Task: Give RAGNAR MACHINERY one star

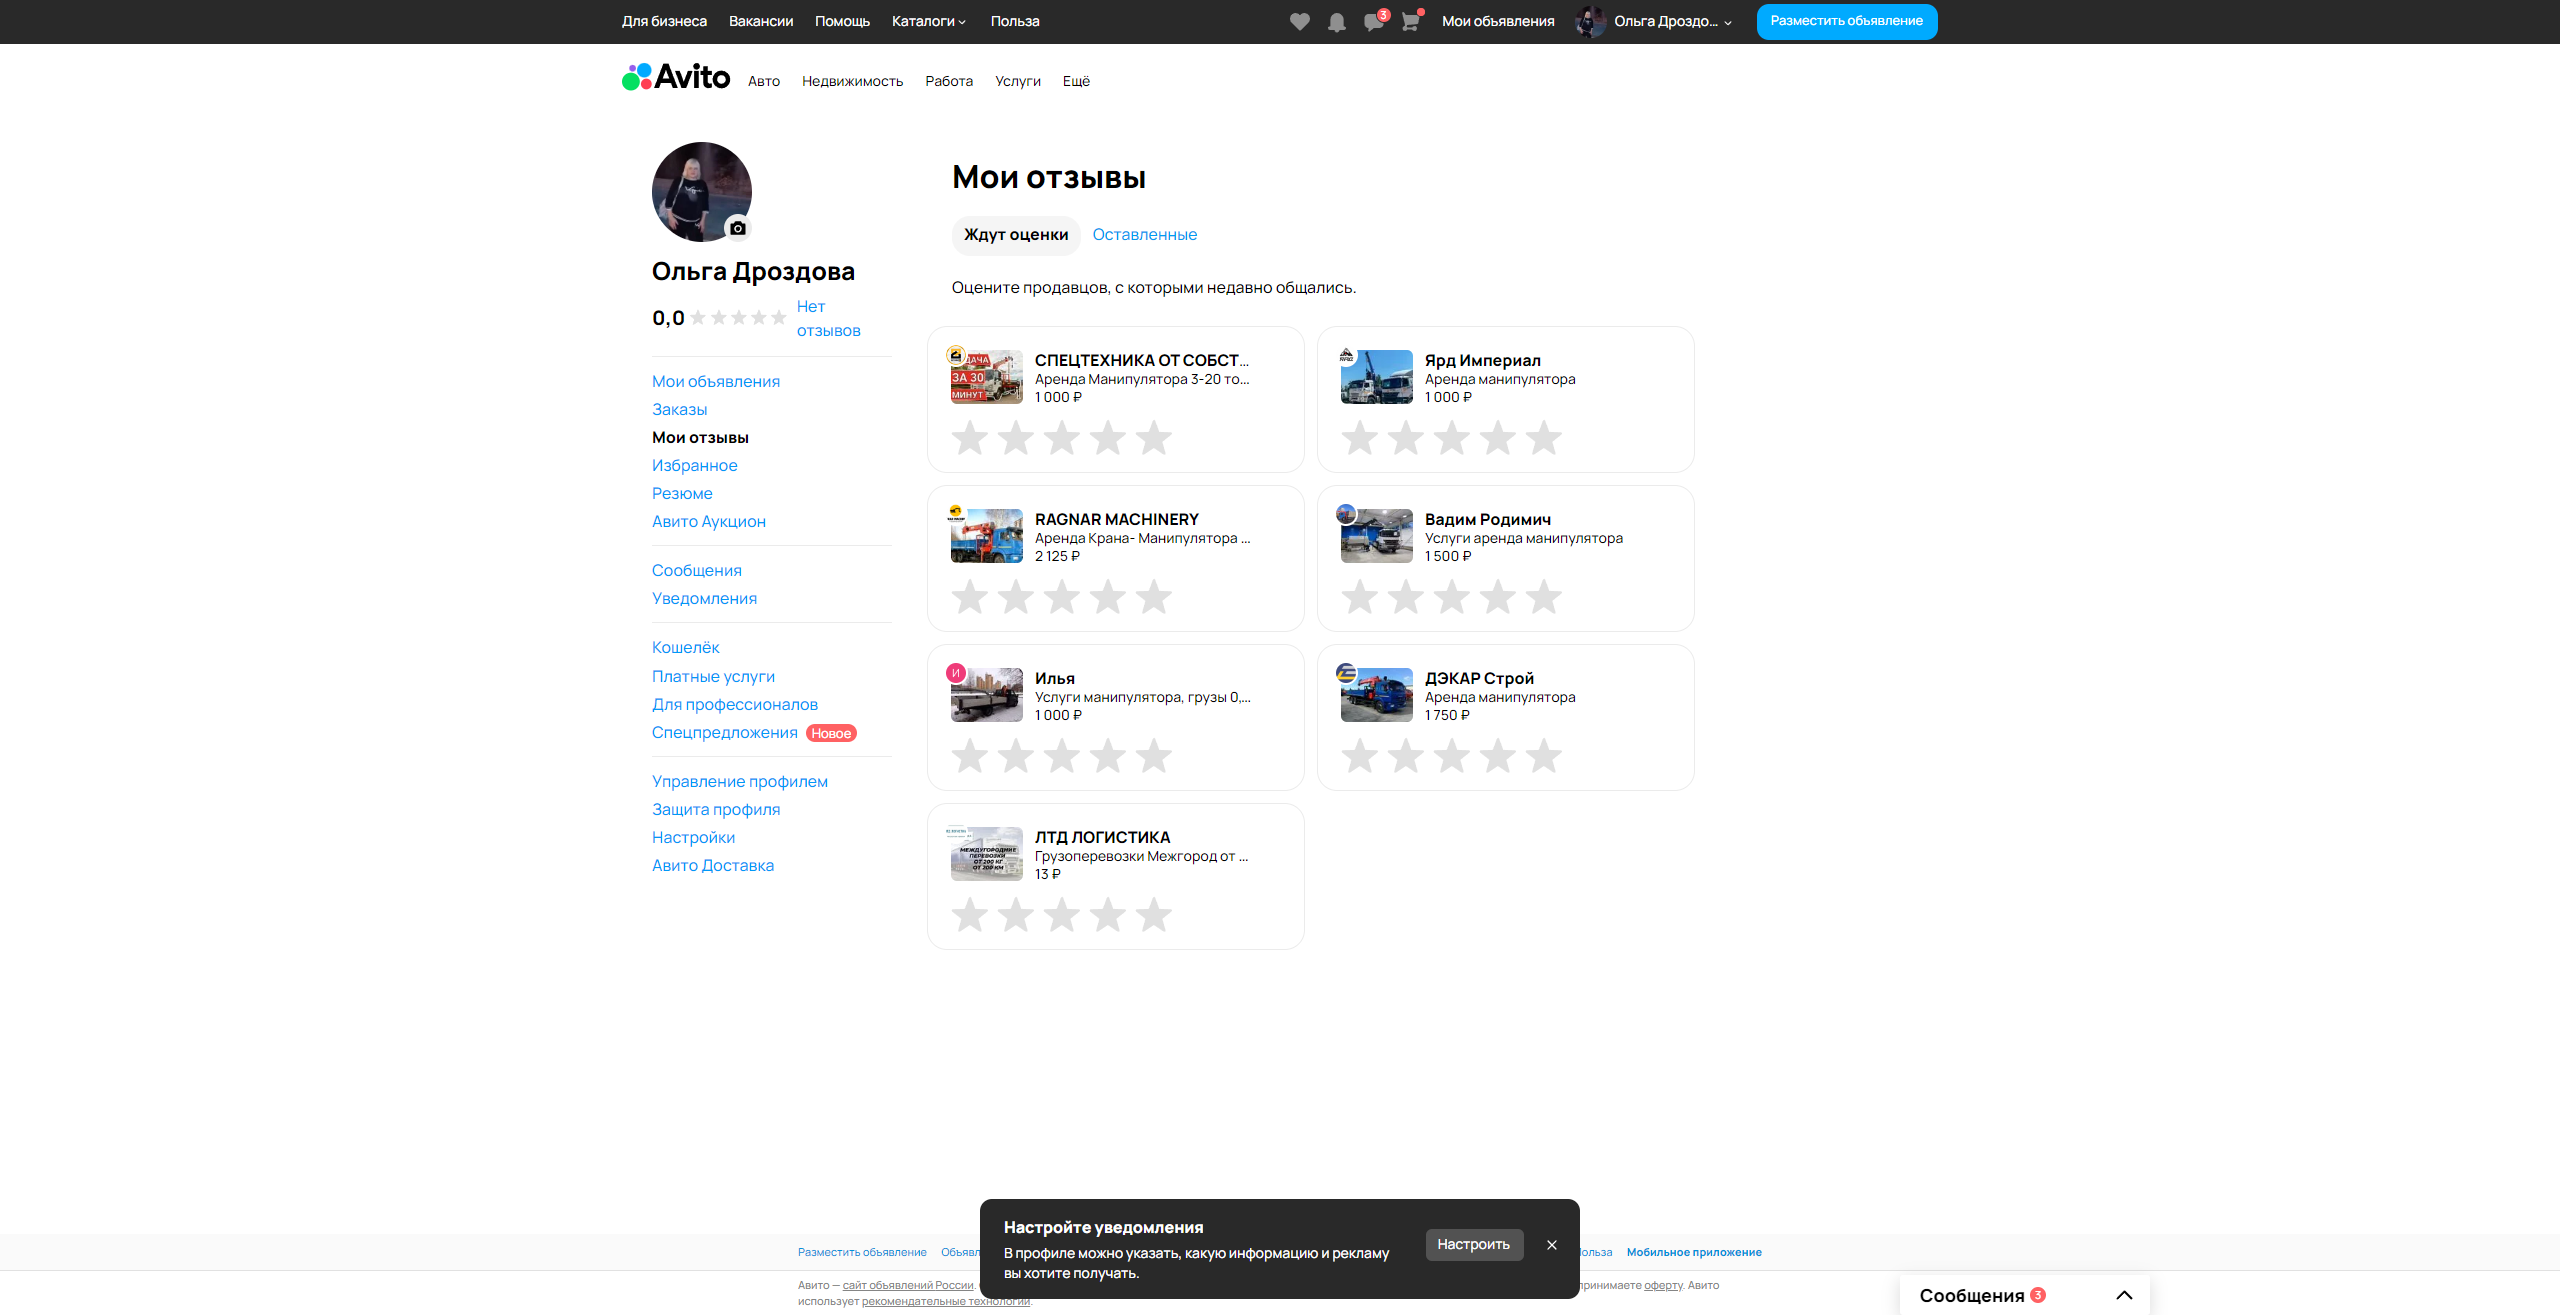Action: (970, 597)
